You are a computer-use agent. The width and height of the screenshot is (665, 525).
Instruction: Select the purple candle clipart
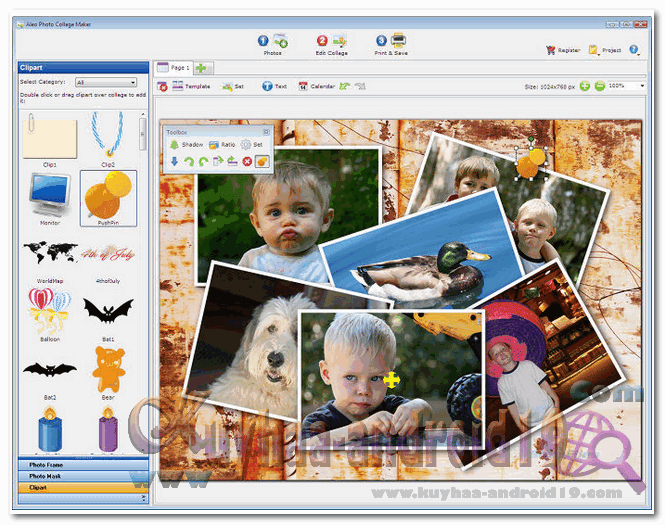click(x=108, y=429)
